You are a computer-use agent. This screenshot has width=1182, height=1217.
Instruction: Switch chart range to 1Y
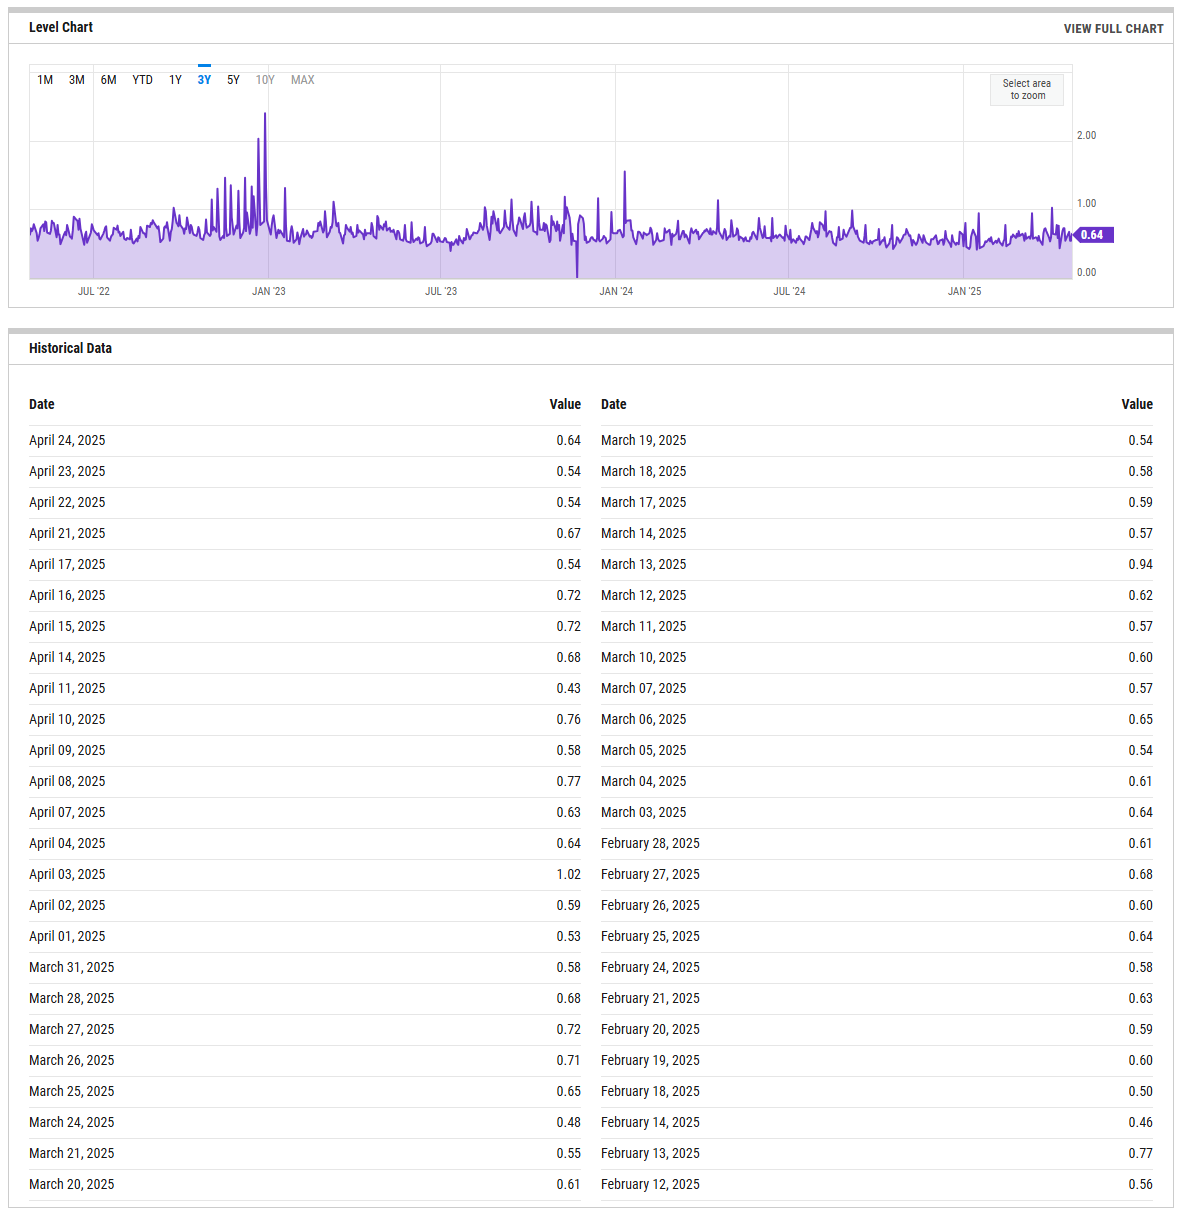pyautogui.click(x=175, y=80)
